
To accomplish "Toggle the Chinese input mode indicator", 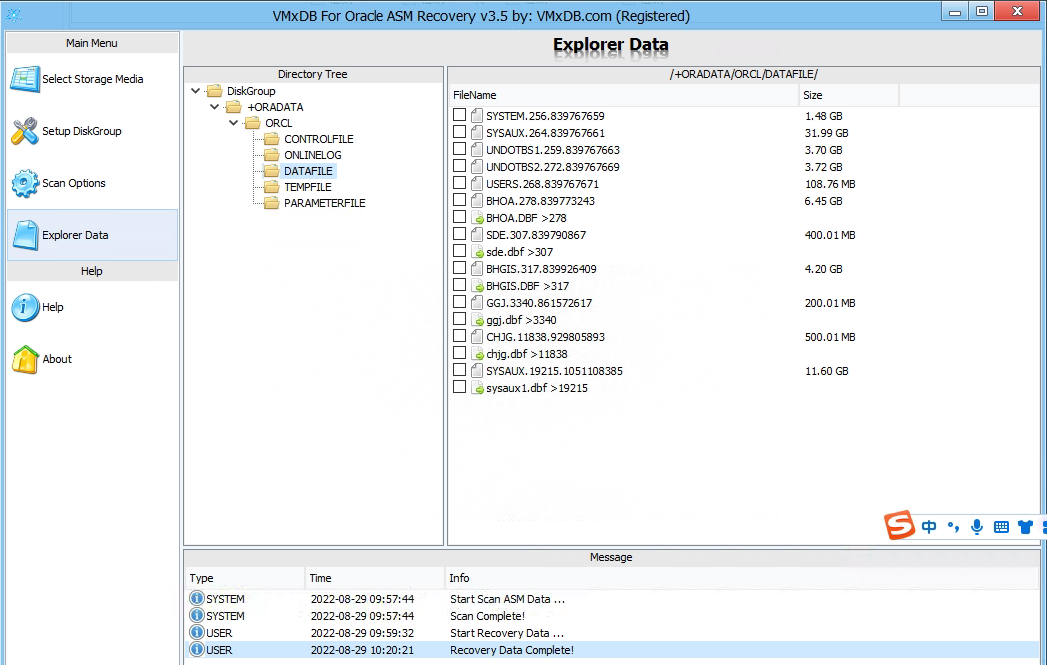I will pyautogui.click(x=929, y=527).
